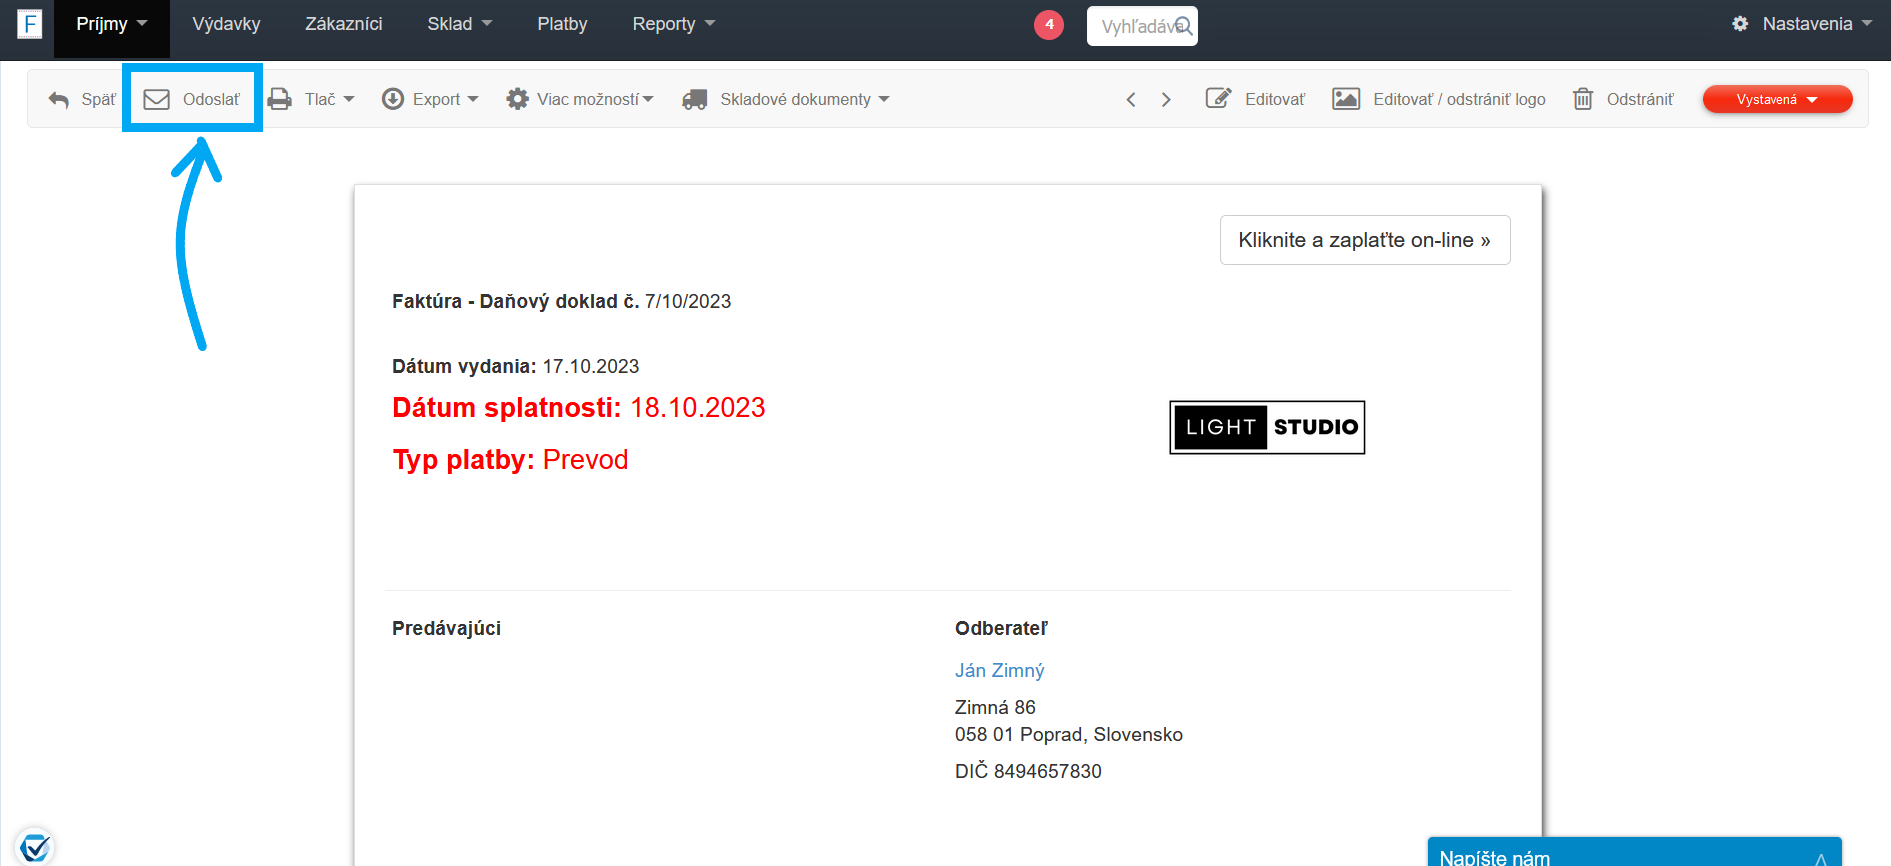
Task: Click the Predávajúci heading
Action: coord(446,628)
